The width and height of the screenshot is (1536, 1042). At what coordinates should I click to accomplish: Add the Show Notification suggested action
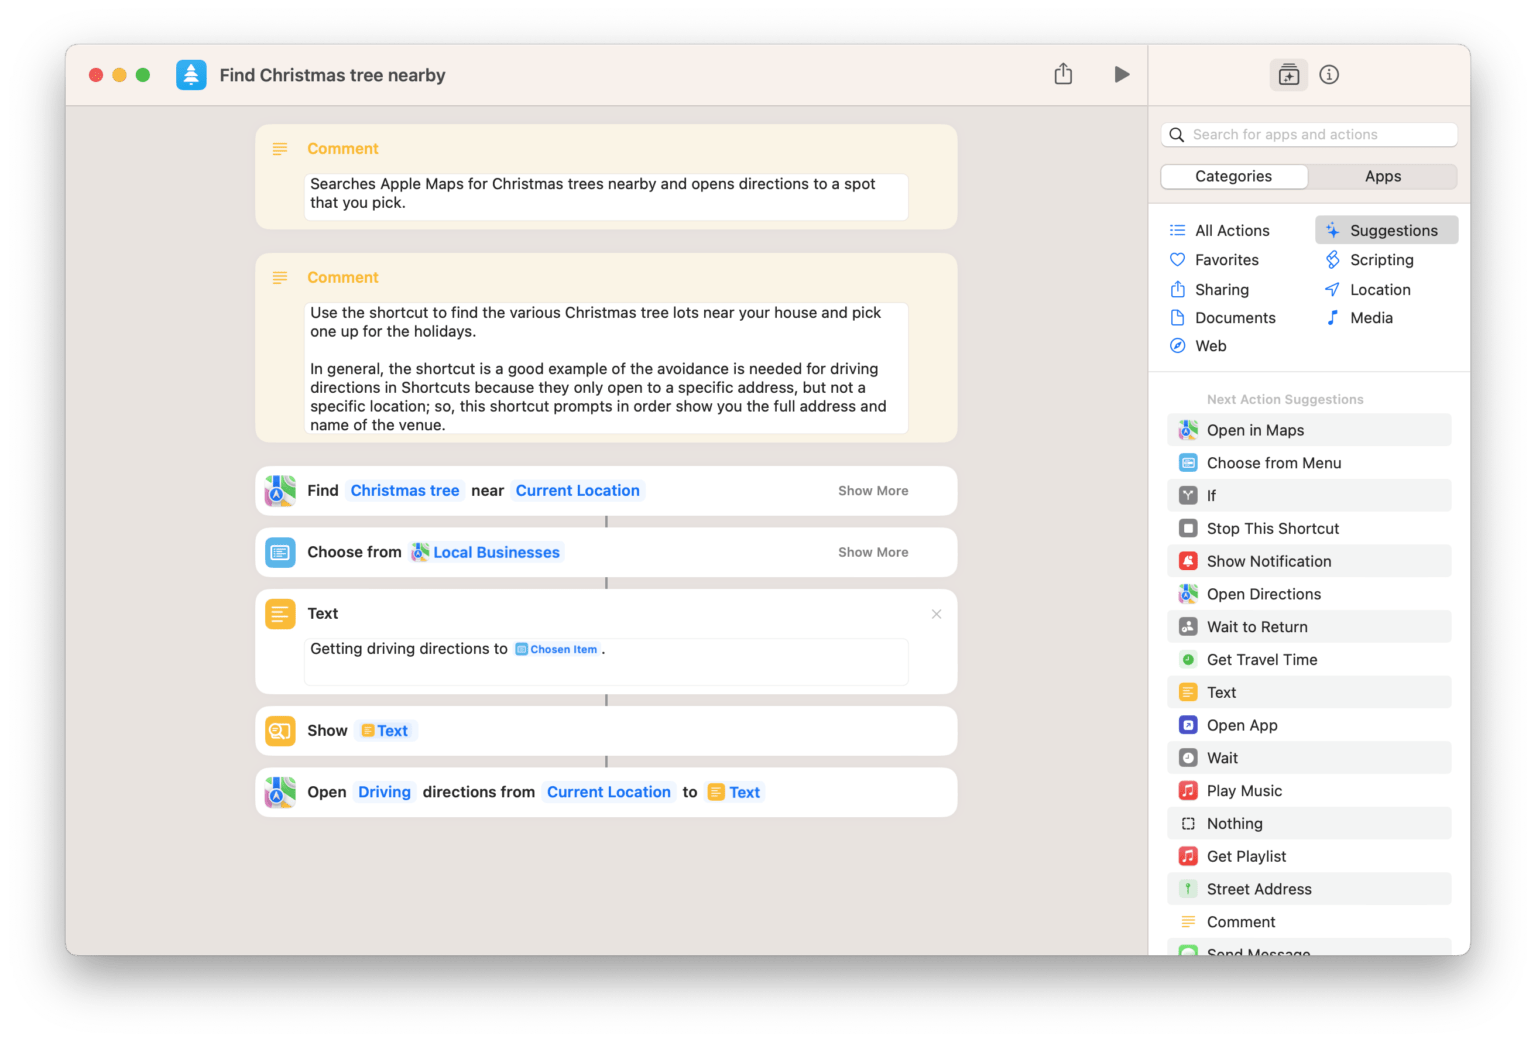tap(1268, 561)
